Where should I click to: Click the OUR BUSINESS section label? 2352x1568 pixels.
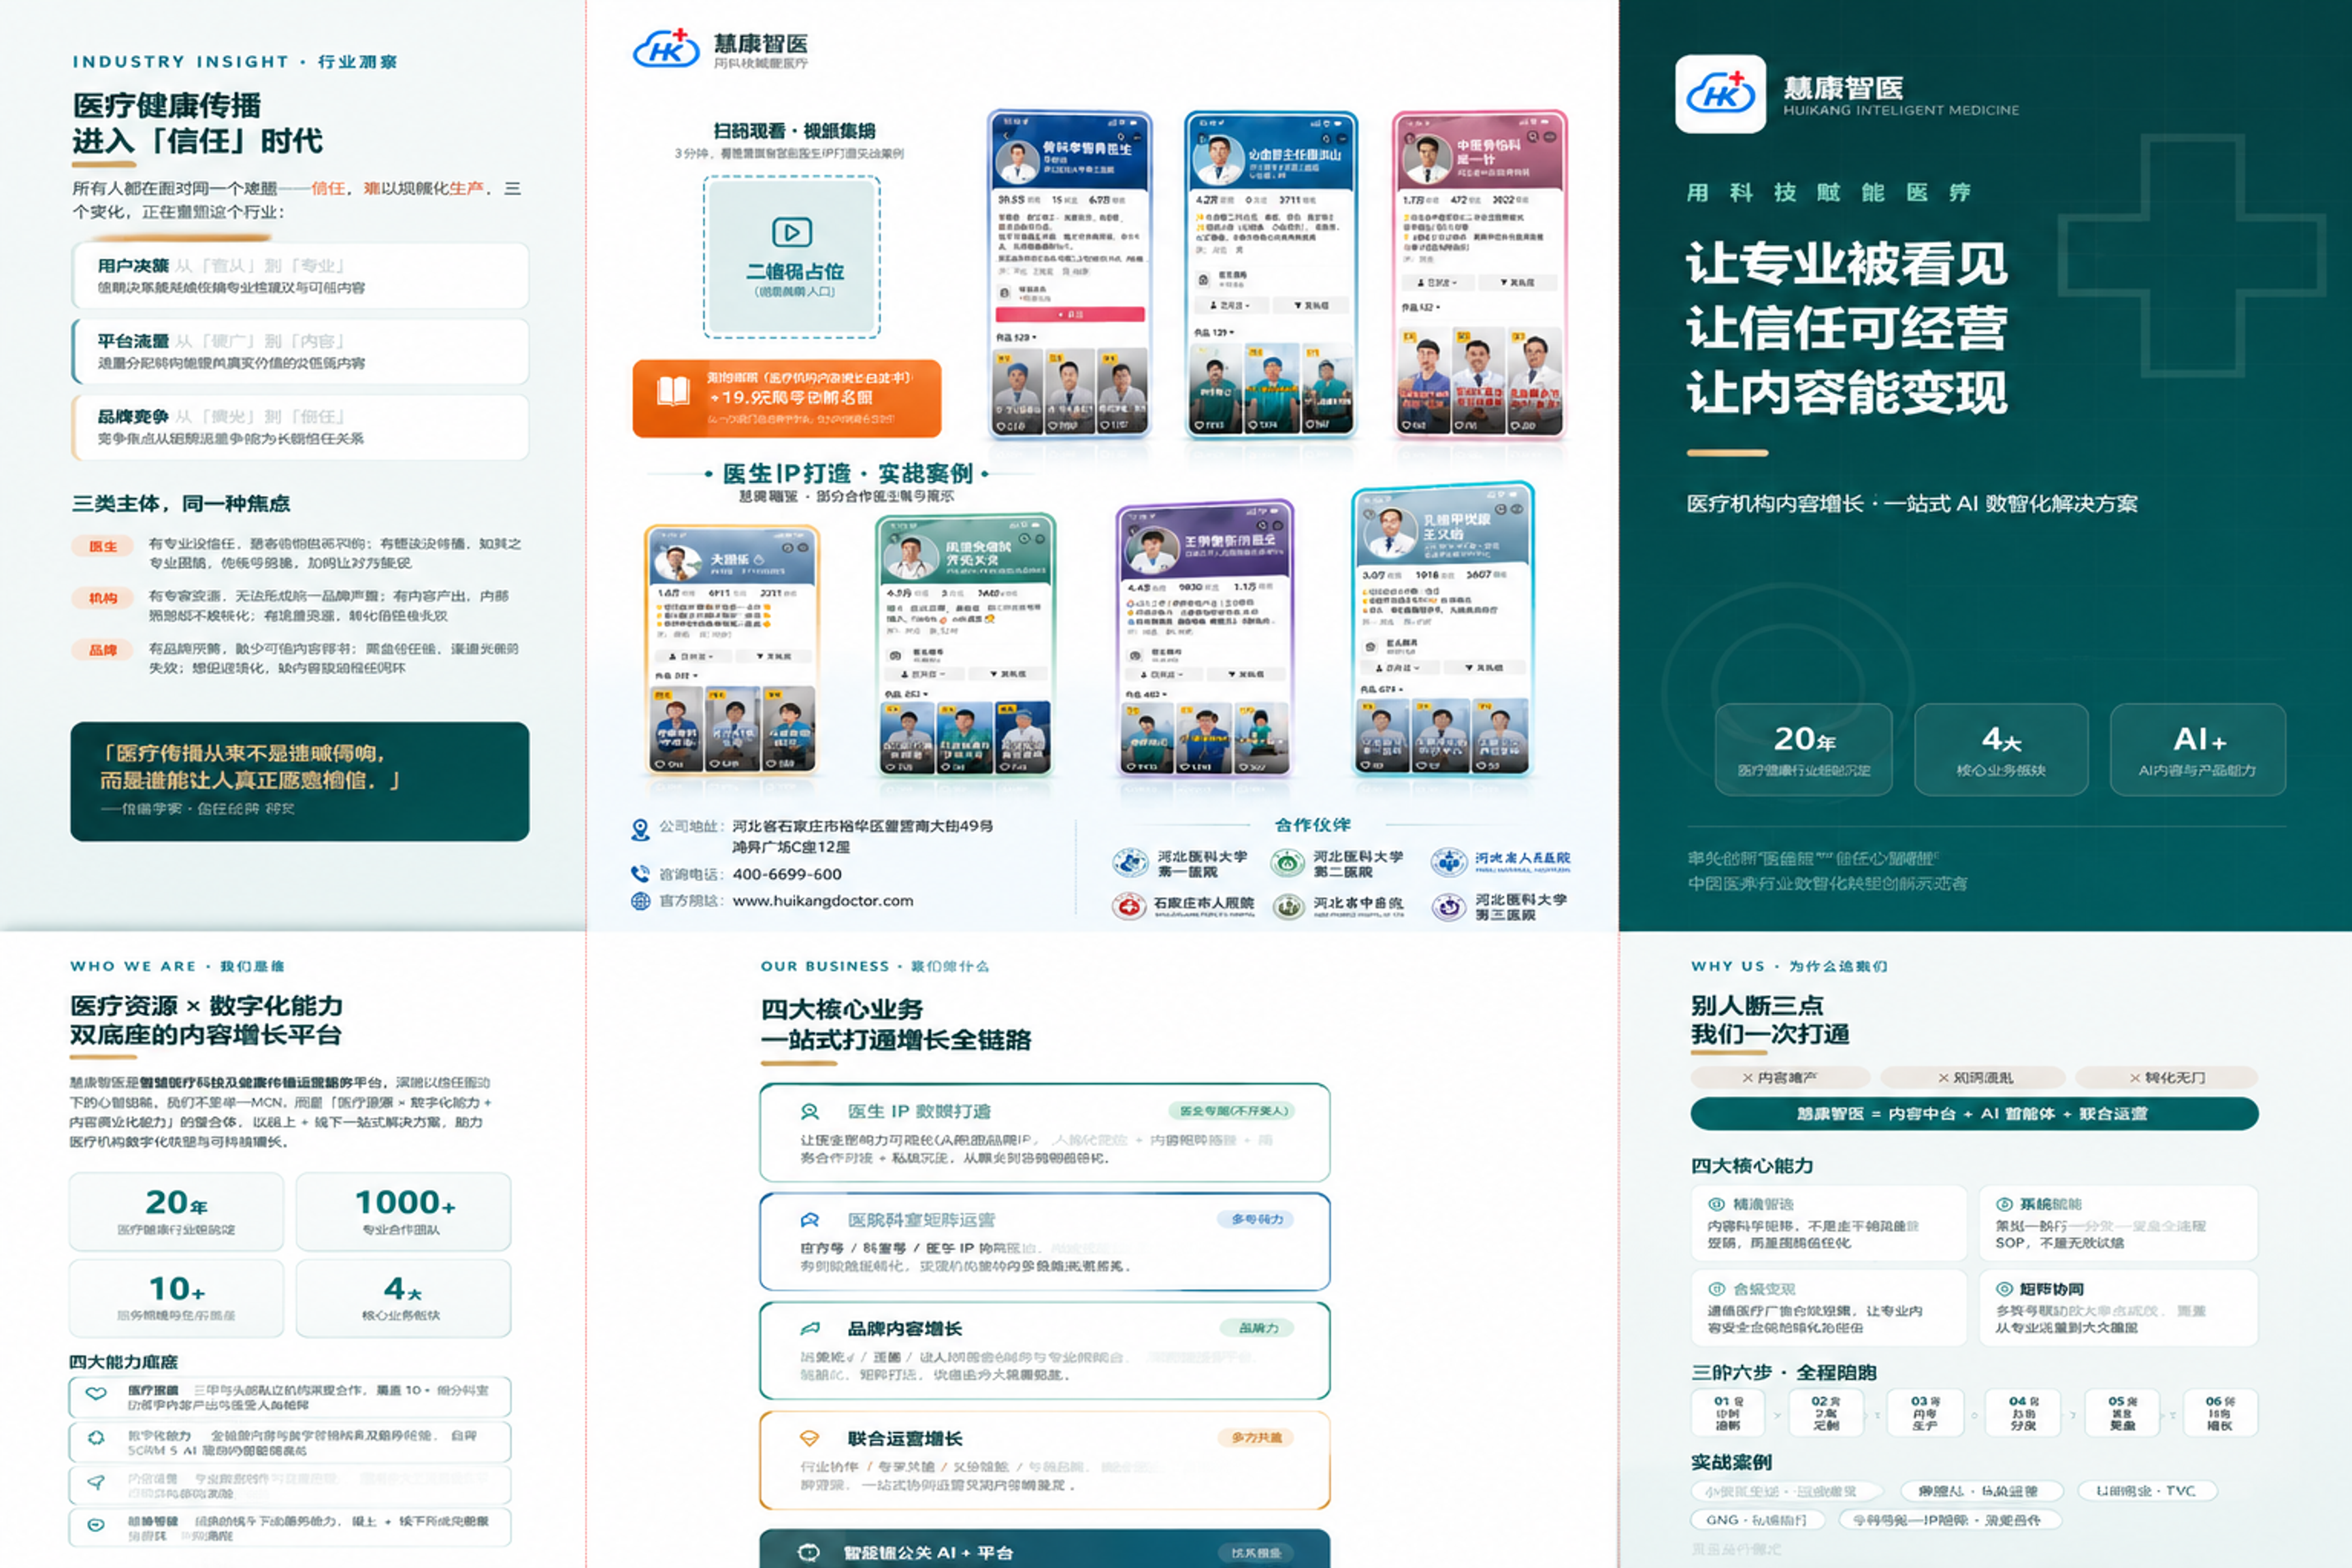coord(875,967)
